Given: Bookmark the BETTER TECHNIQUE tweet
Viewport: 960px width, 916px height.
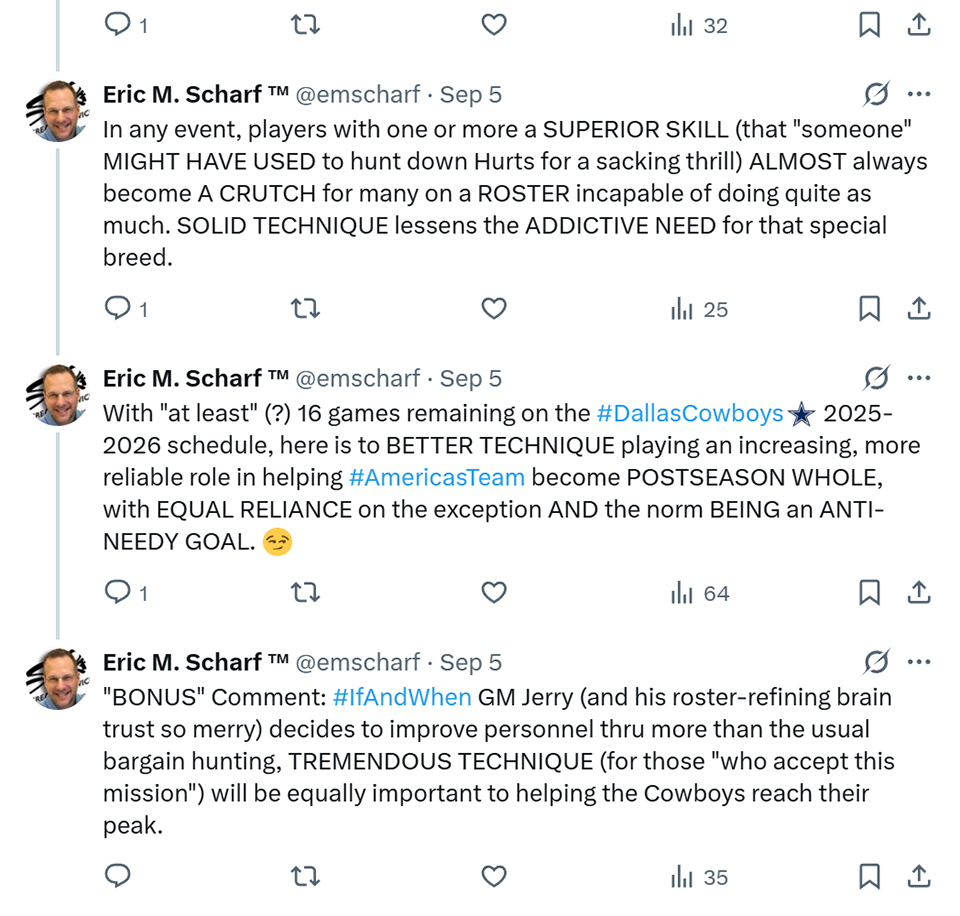Looking at the screenshot, I should coord(869,593).
